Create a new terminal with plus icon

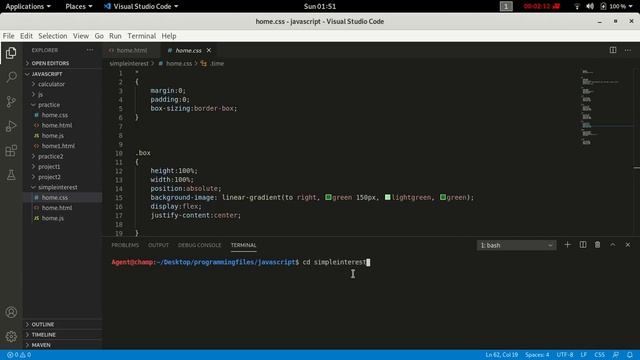tap(567, 245)
